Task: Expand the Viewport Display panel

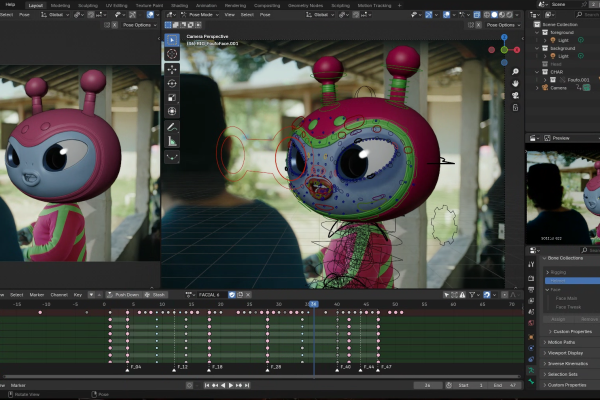Action: coord(565,353)
